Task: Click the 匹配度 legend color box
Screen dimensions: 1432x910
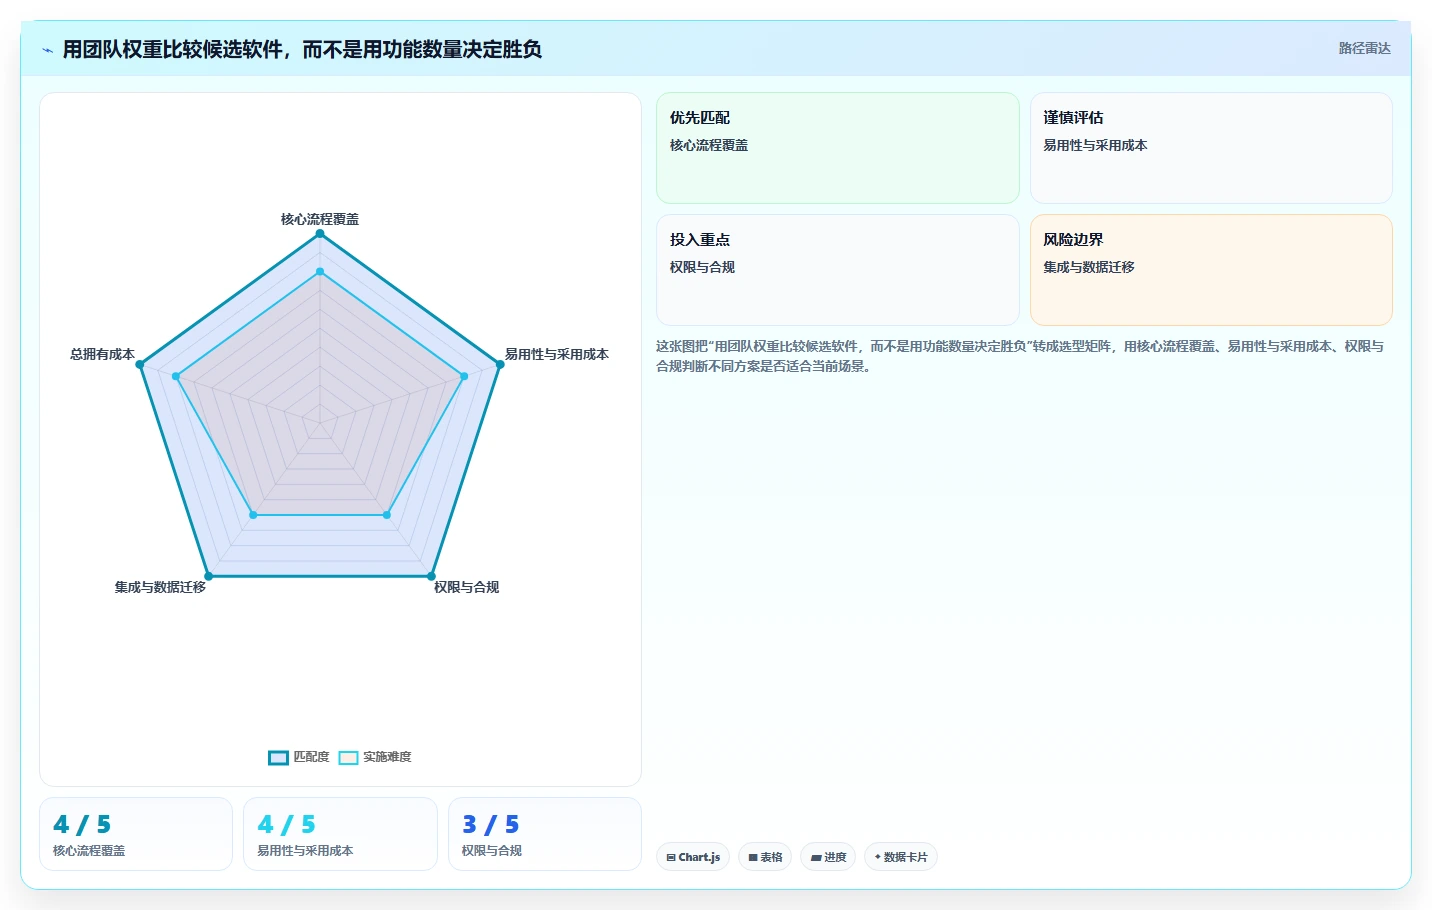Action: pos(278,757)
